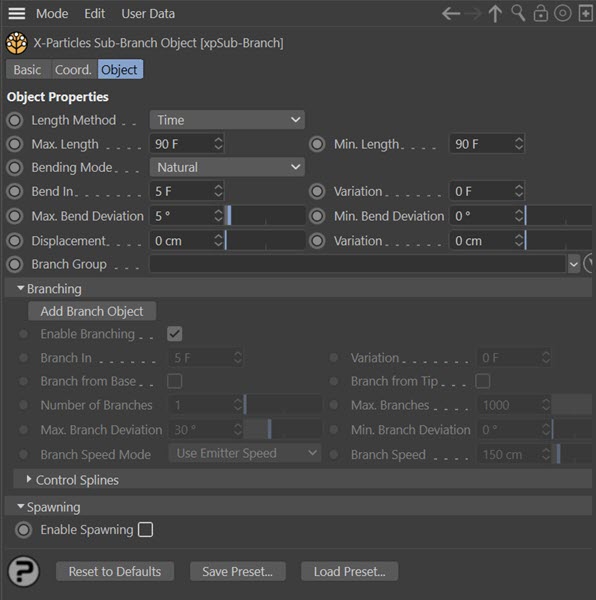Click the Bend In stepper arrows
The height and width of the screenshot is (600, 596).
click(x=218, y=191)
